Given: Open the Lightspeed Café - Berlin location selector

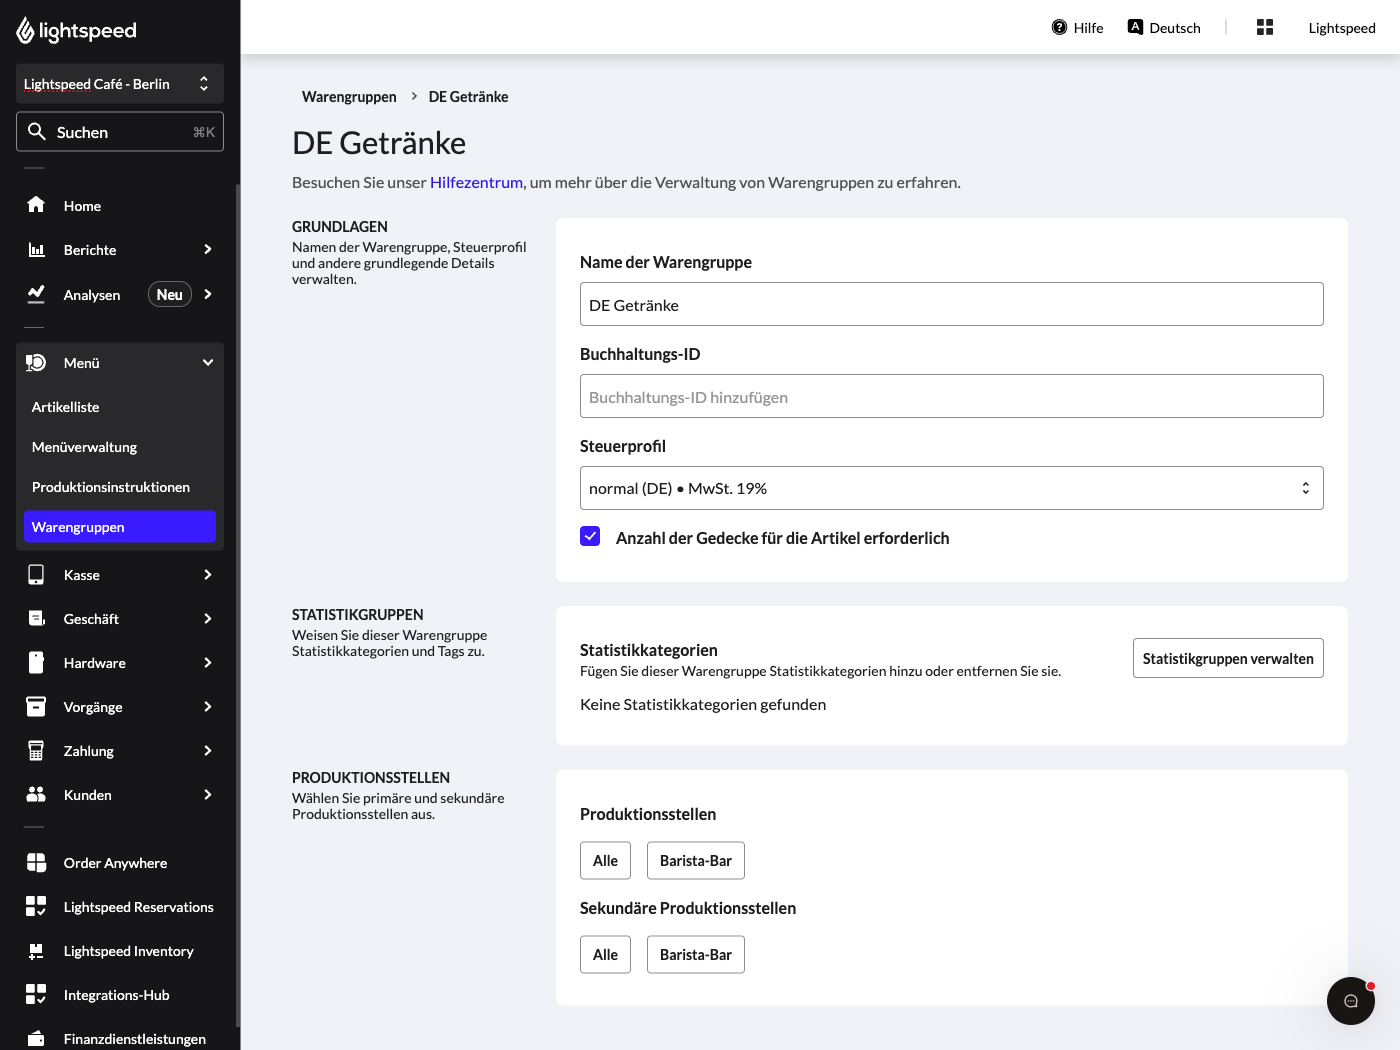Looking at the screenshot, I should [120, 84].
